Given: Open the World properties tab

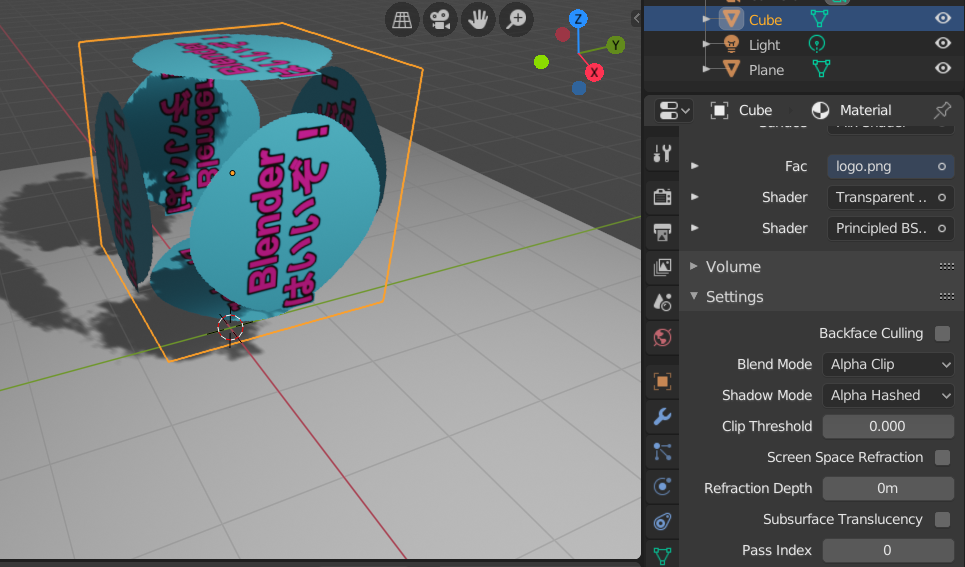Looking at the screenshot, I should pyautogui.click(x=662, y=337).
